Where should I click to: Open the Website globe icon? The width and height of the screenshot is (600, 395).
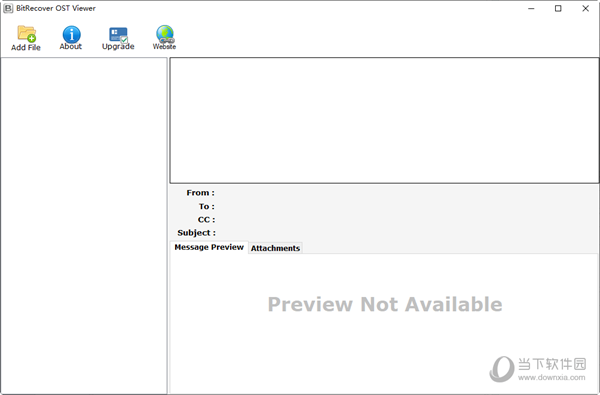(x=165, y=34)
